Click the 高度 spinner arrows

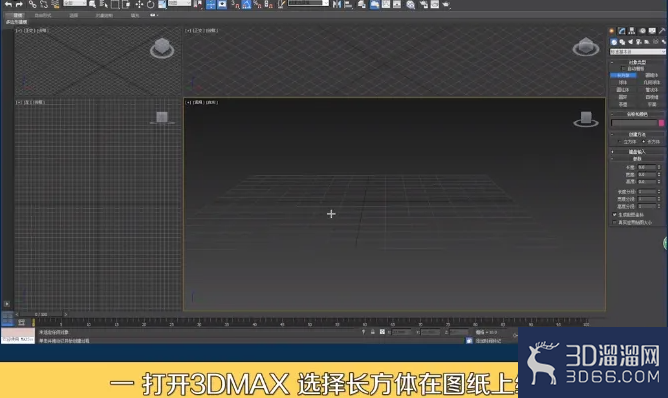tap(659, 182)
